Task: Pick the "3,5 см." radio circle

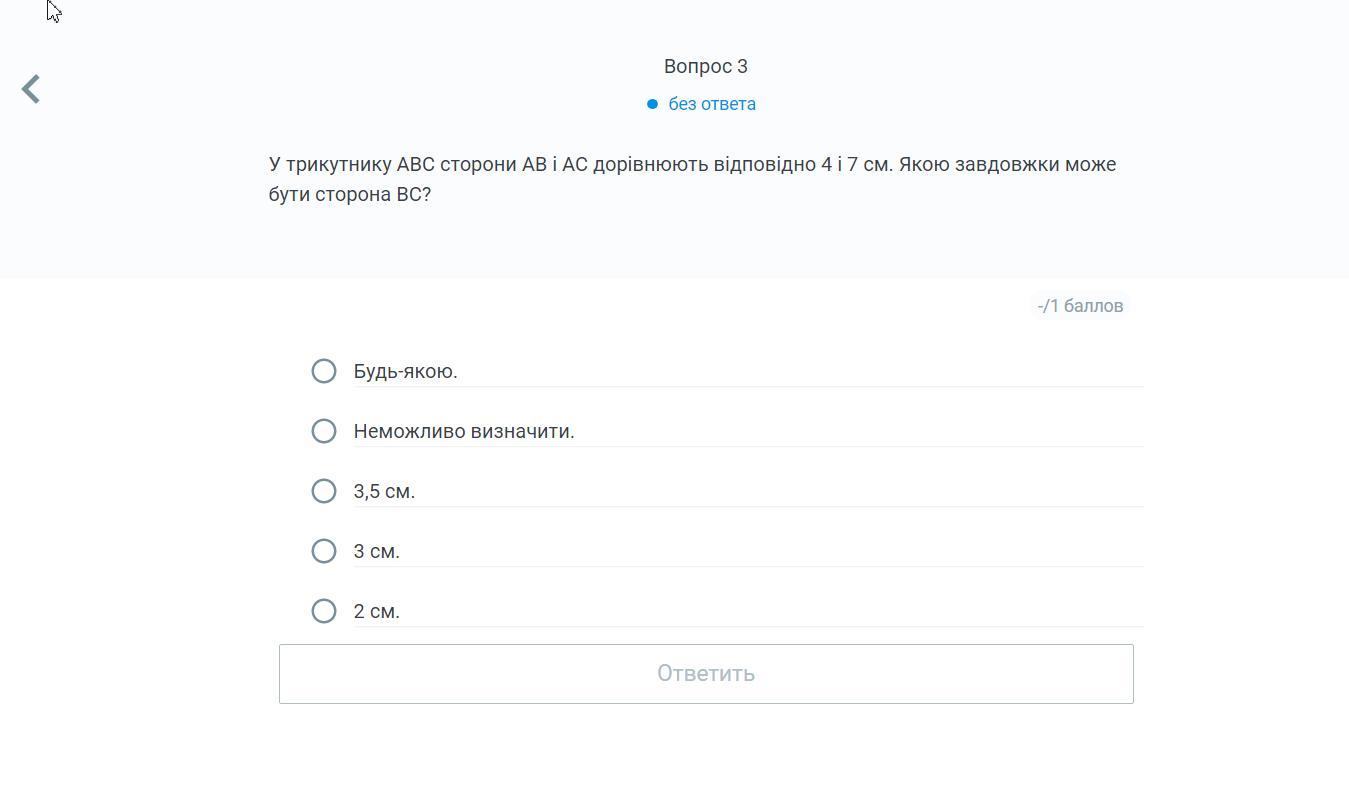Action: coord(324,491)
